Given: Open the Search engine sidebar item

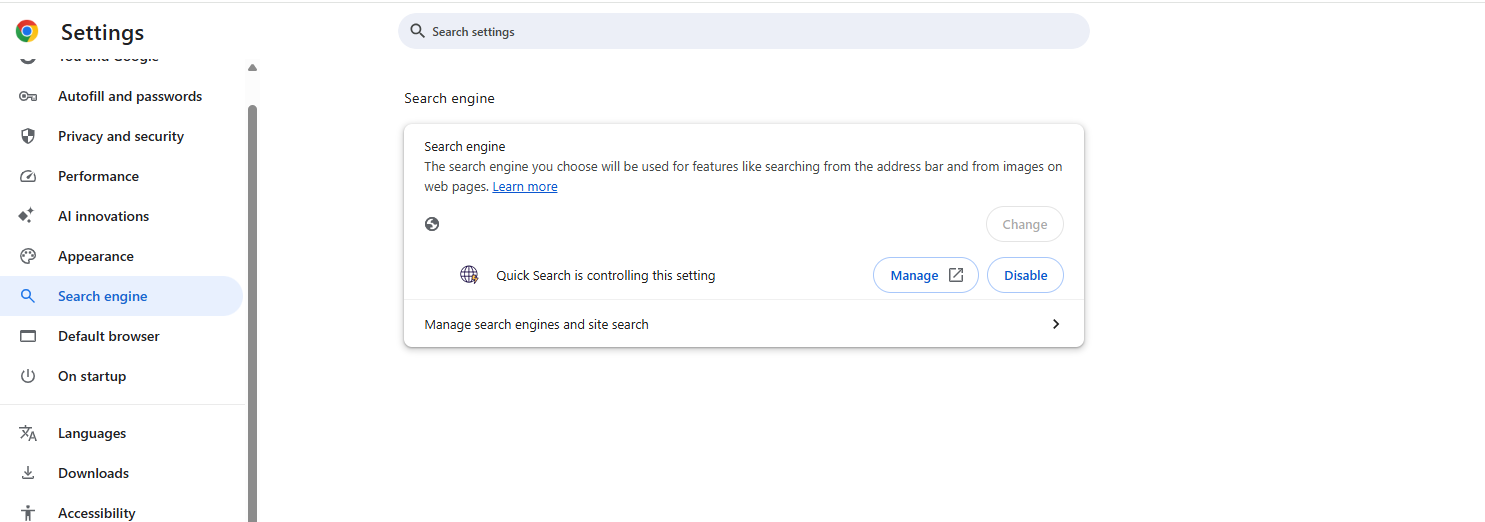Looking at the screenshot, I should click(x=103, y=296).
